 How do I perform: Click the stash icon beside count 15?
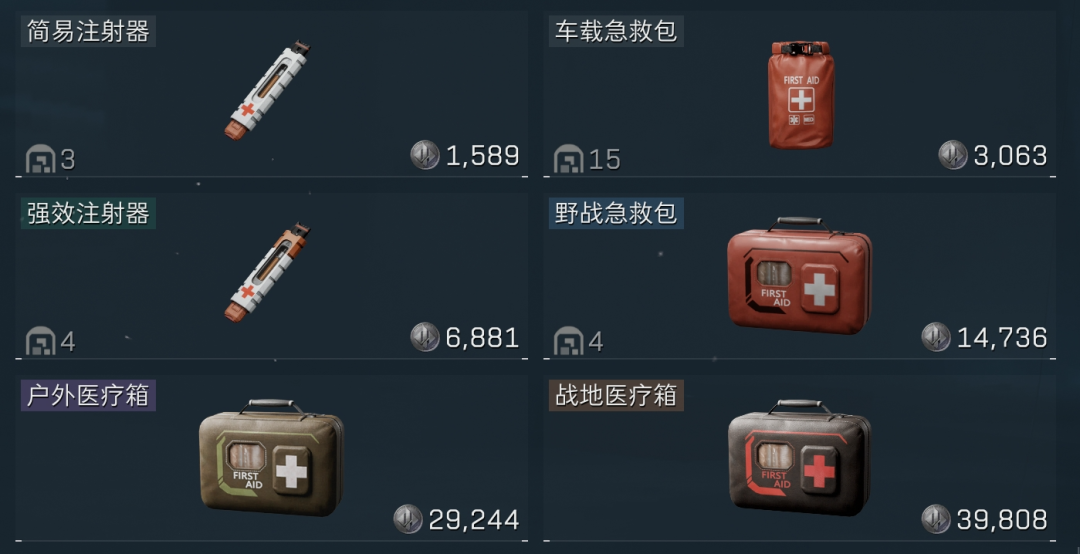pos(569,159)
